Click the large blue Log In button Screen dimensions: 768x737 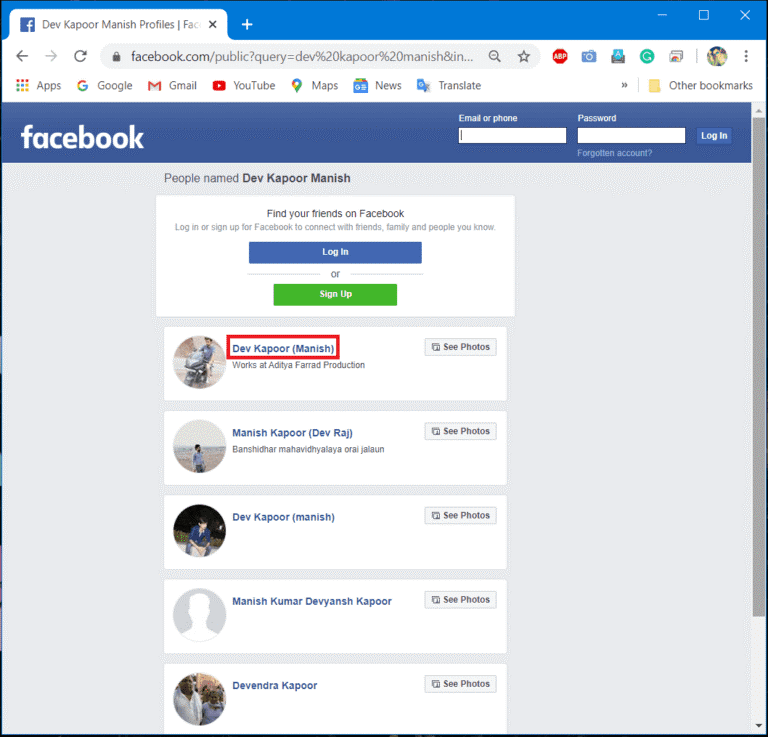pyautogui.click(x=335, y=252)
